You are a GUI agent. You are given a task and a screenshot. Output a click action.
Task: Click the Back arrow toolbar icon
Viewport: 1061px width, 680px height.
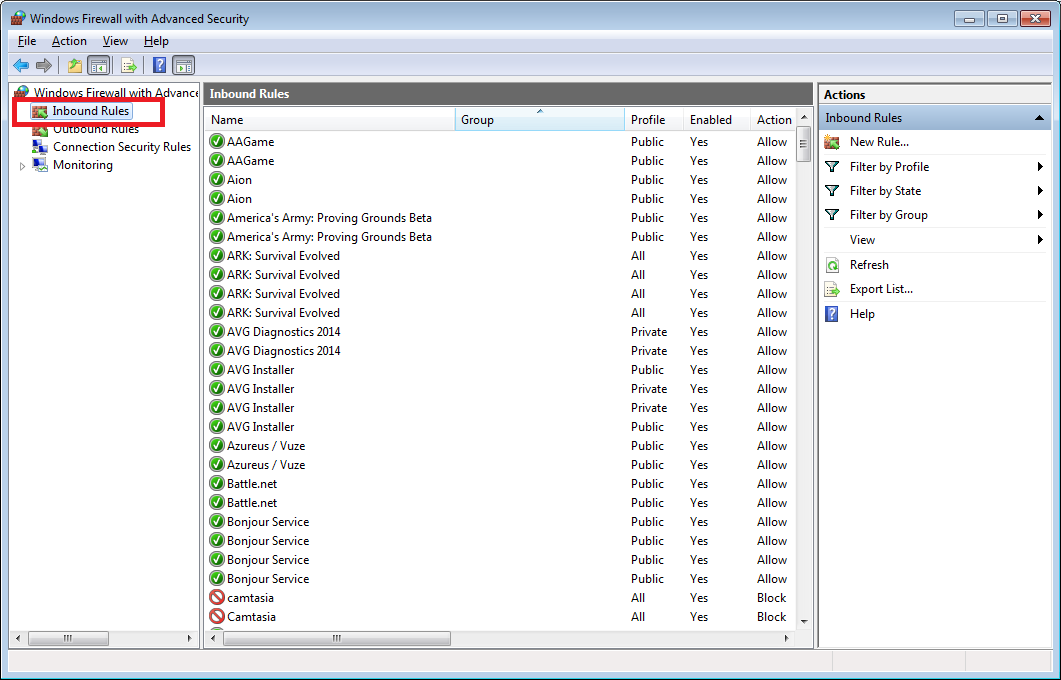(21, 66)
